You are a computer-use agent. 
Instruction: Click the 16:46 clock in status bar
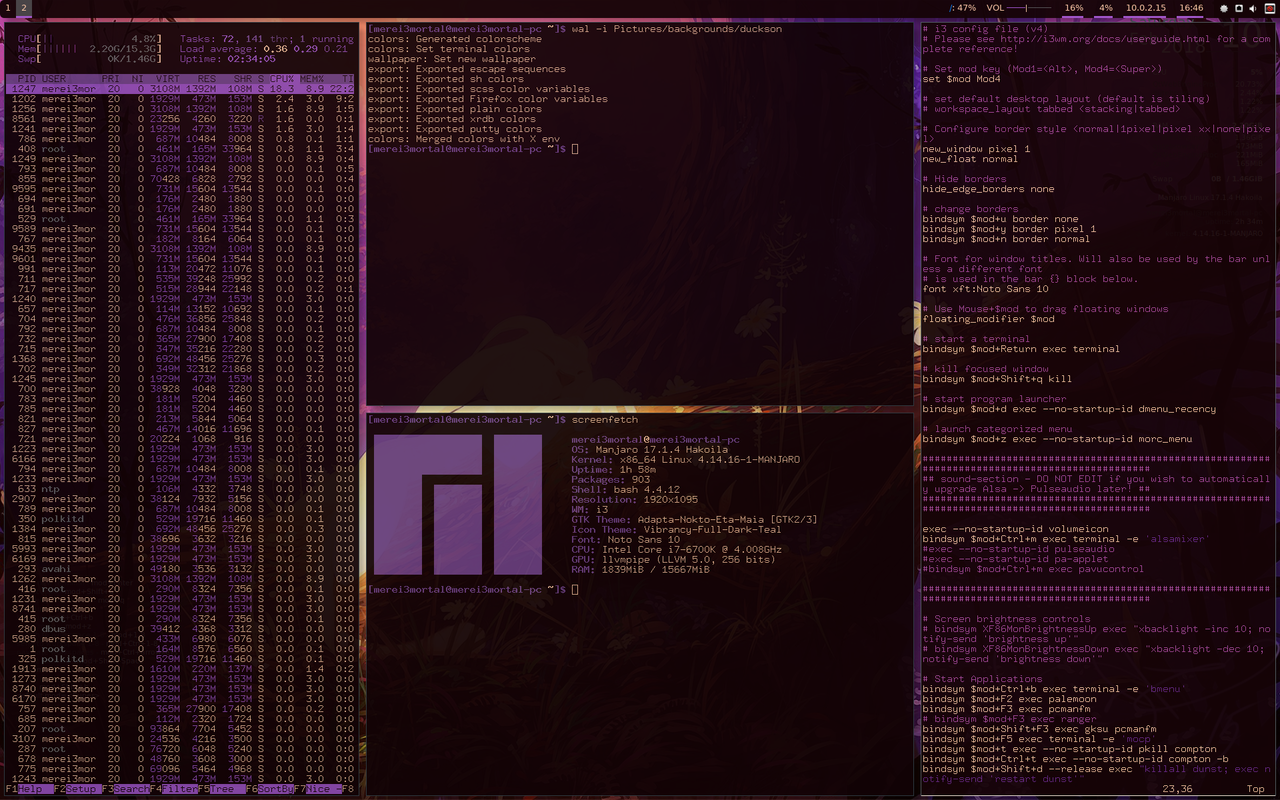1191,8
